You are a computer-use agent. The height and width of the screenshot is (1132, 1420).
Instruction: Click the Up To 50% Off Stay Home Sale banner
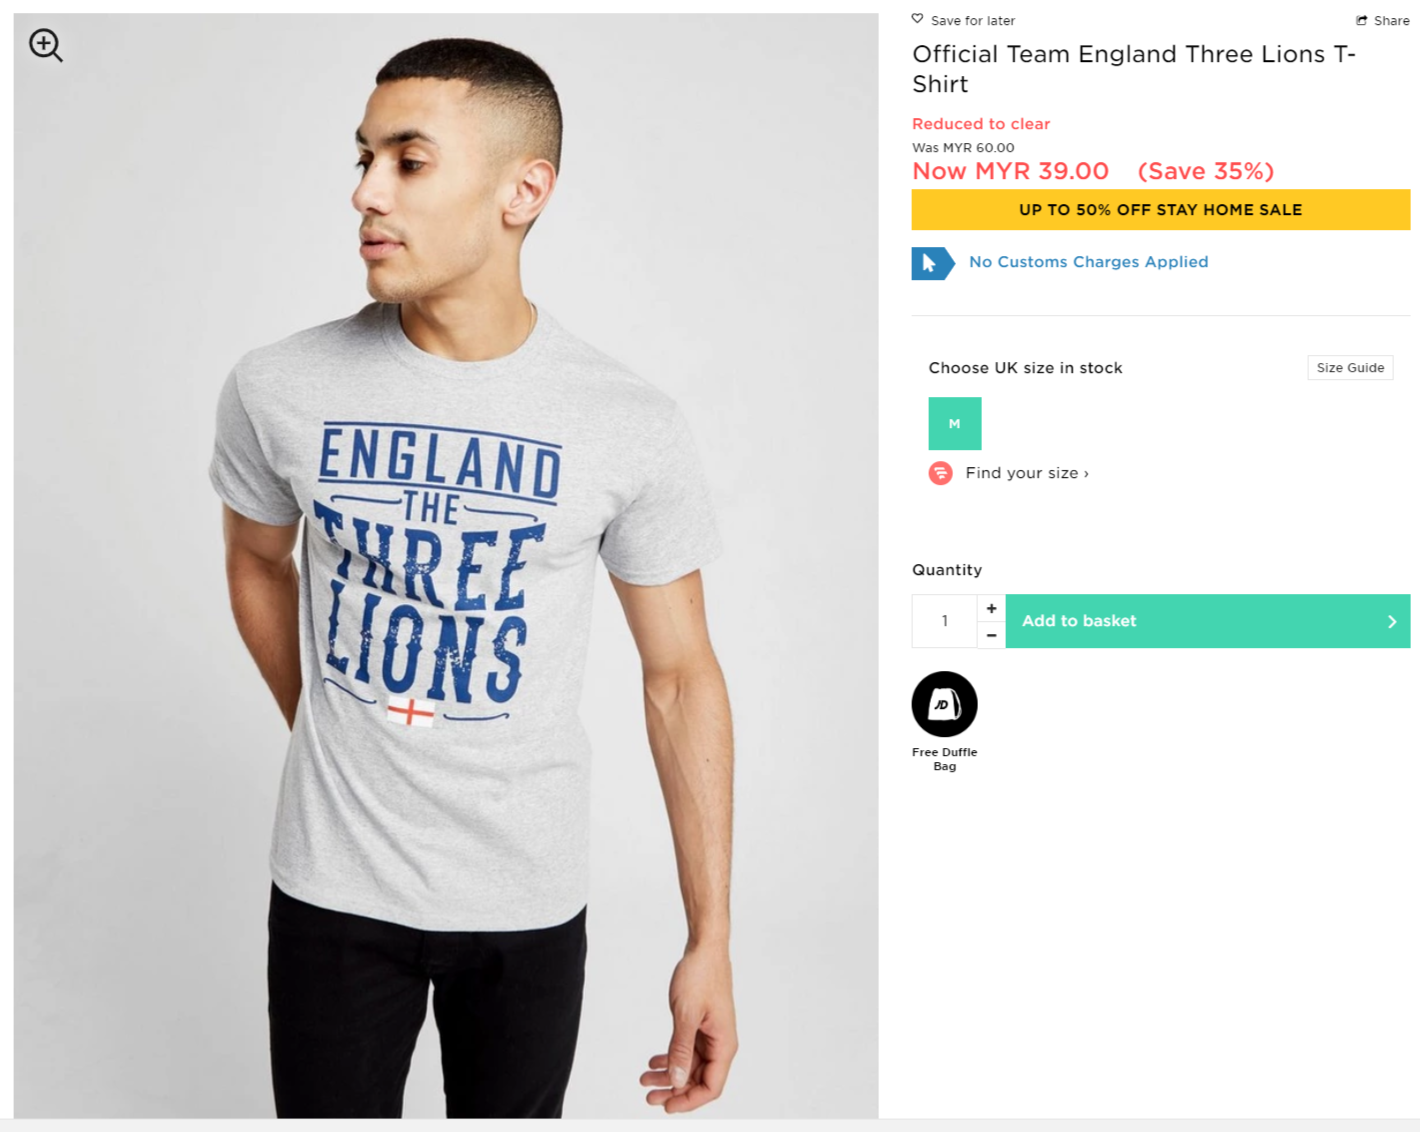point(1160,210)
